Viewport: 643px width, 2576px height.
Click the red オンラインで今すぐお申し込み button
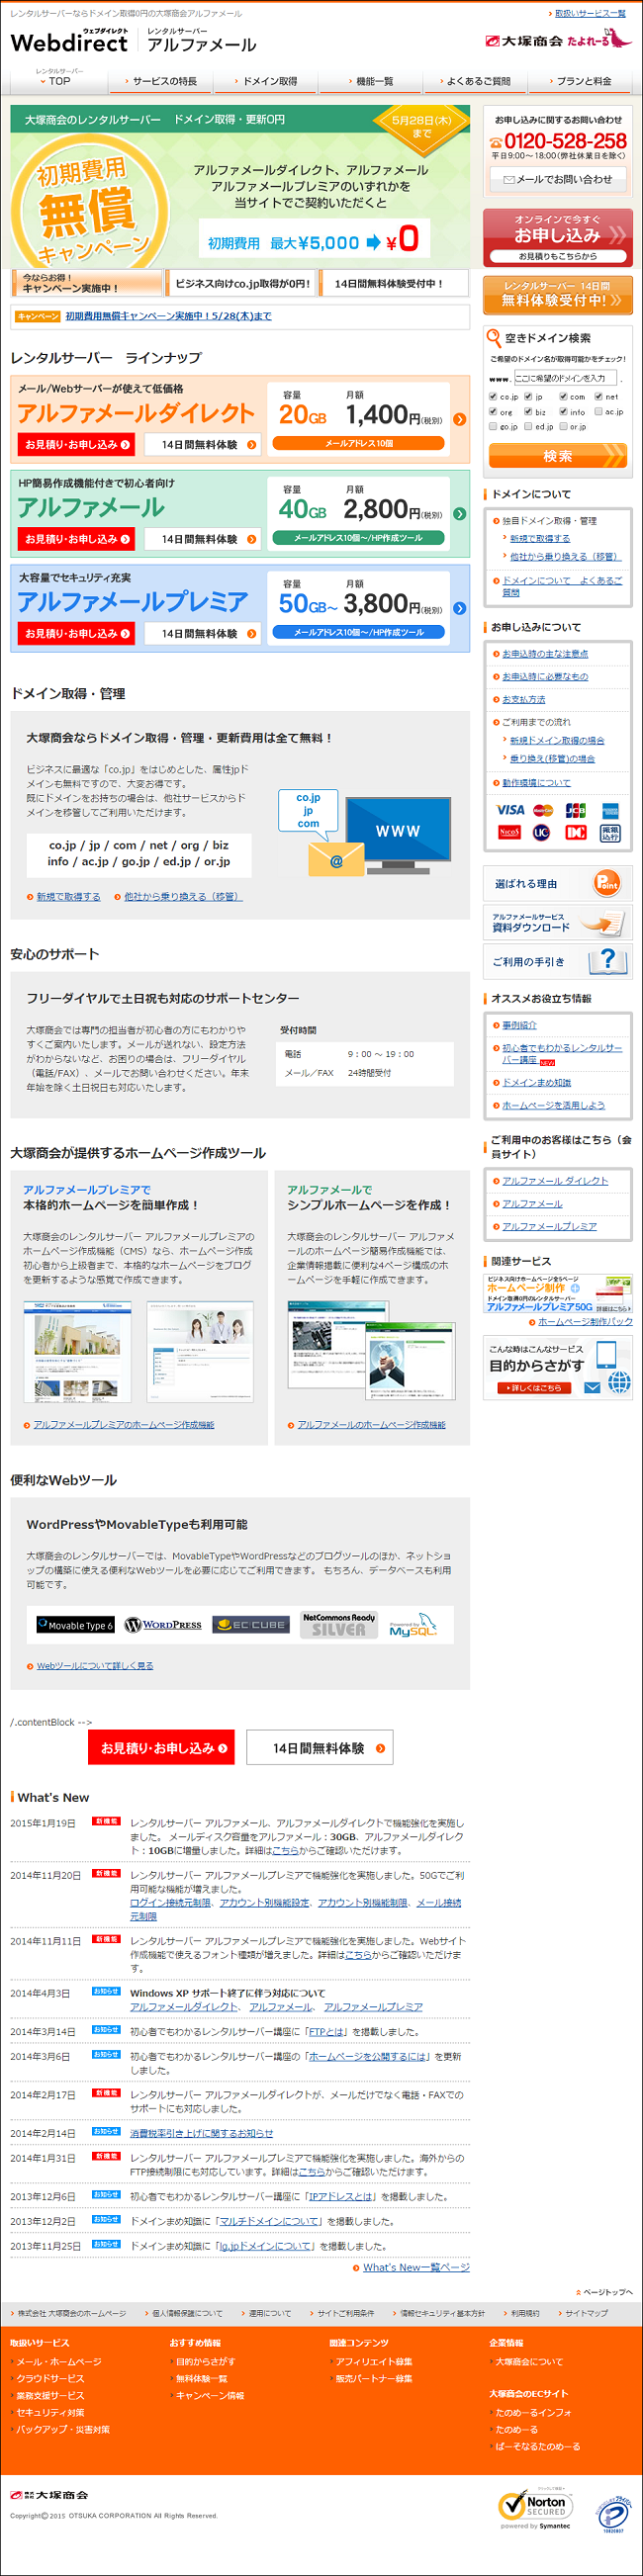[558, 238]
